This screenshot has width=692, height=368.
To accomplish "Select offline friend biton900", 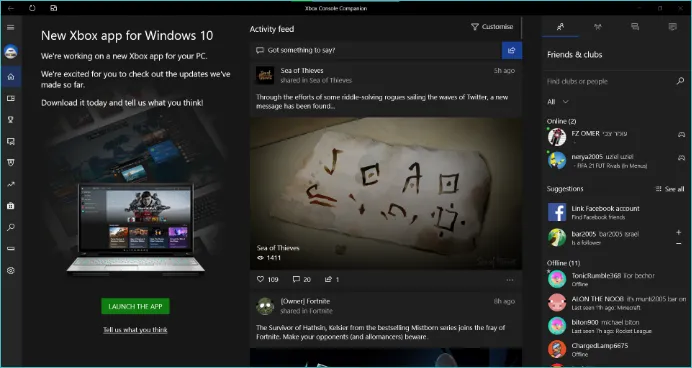I will pos(617,326).
